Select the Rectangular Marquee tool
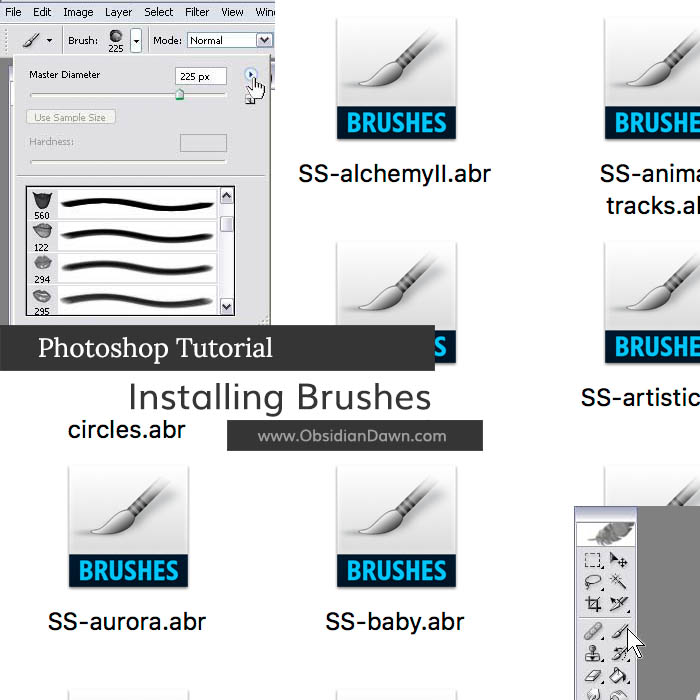The height and width of the screenshot is (700, 700). click(x=592, y=560)
